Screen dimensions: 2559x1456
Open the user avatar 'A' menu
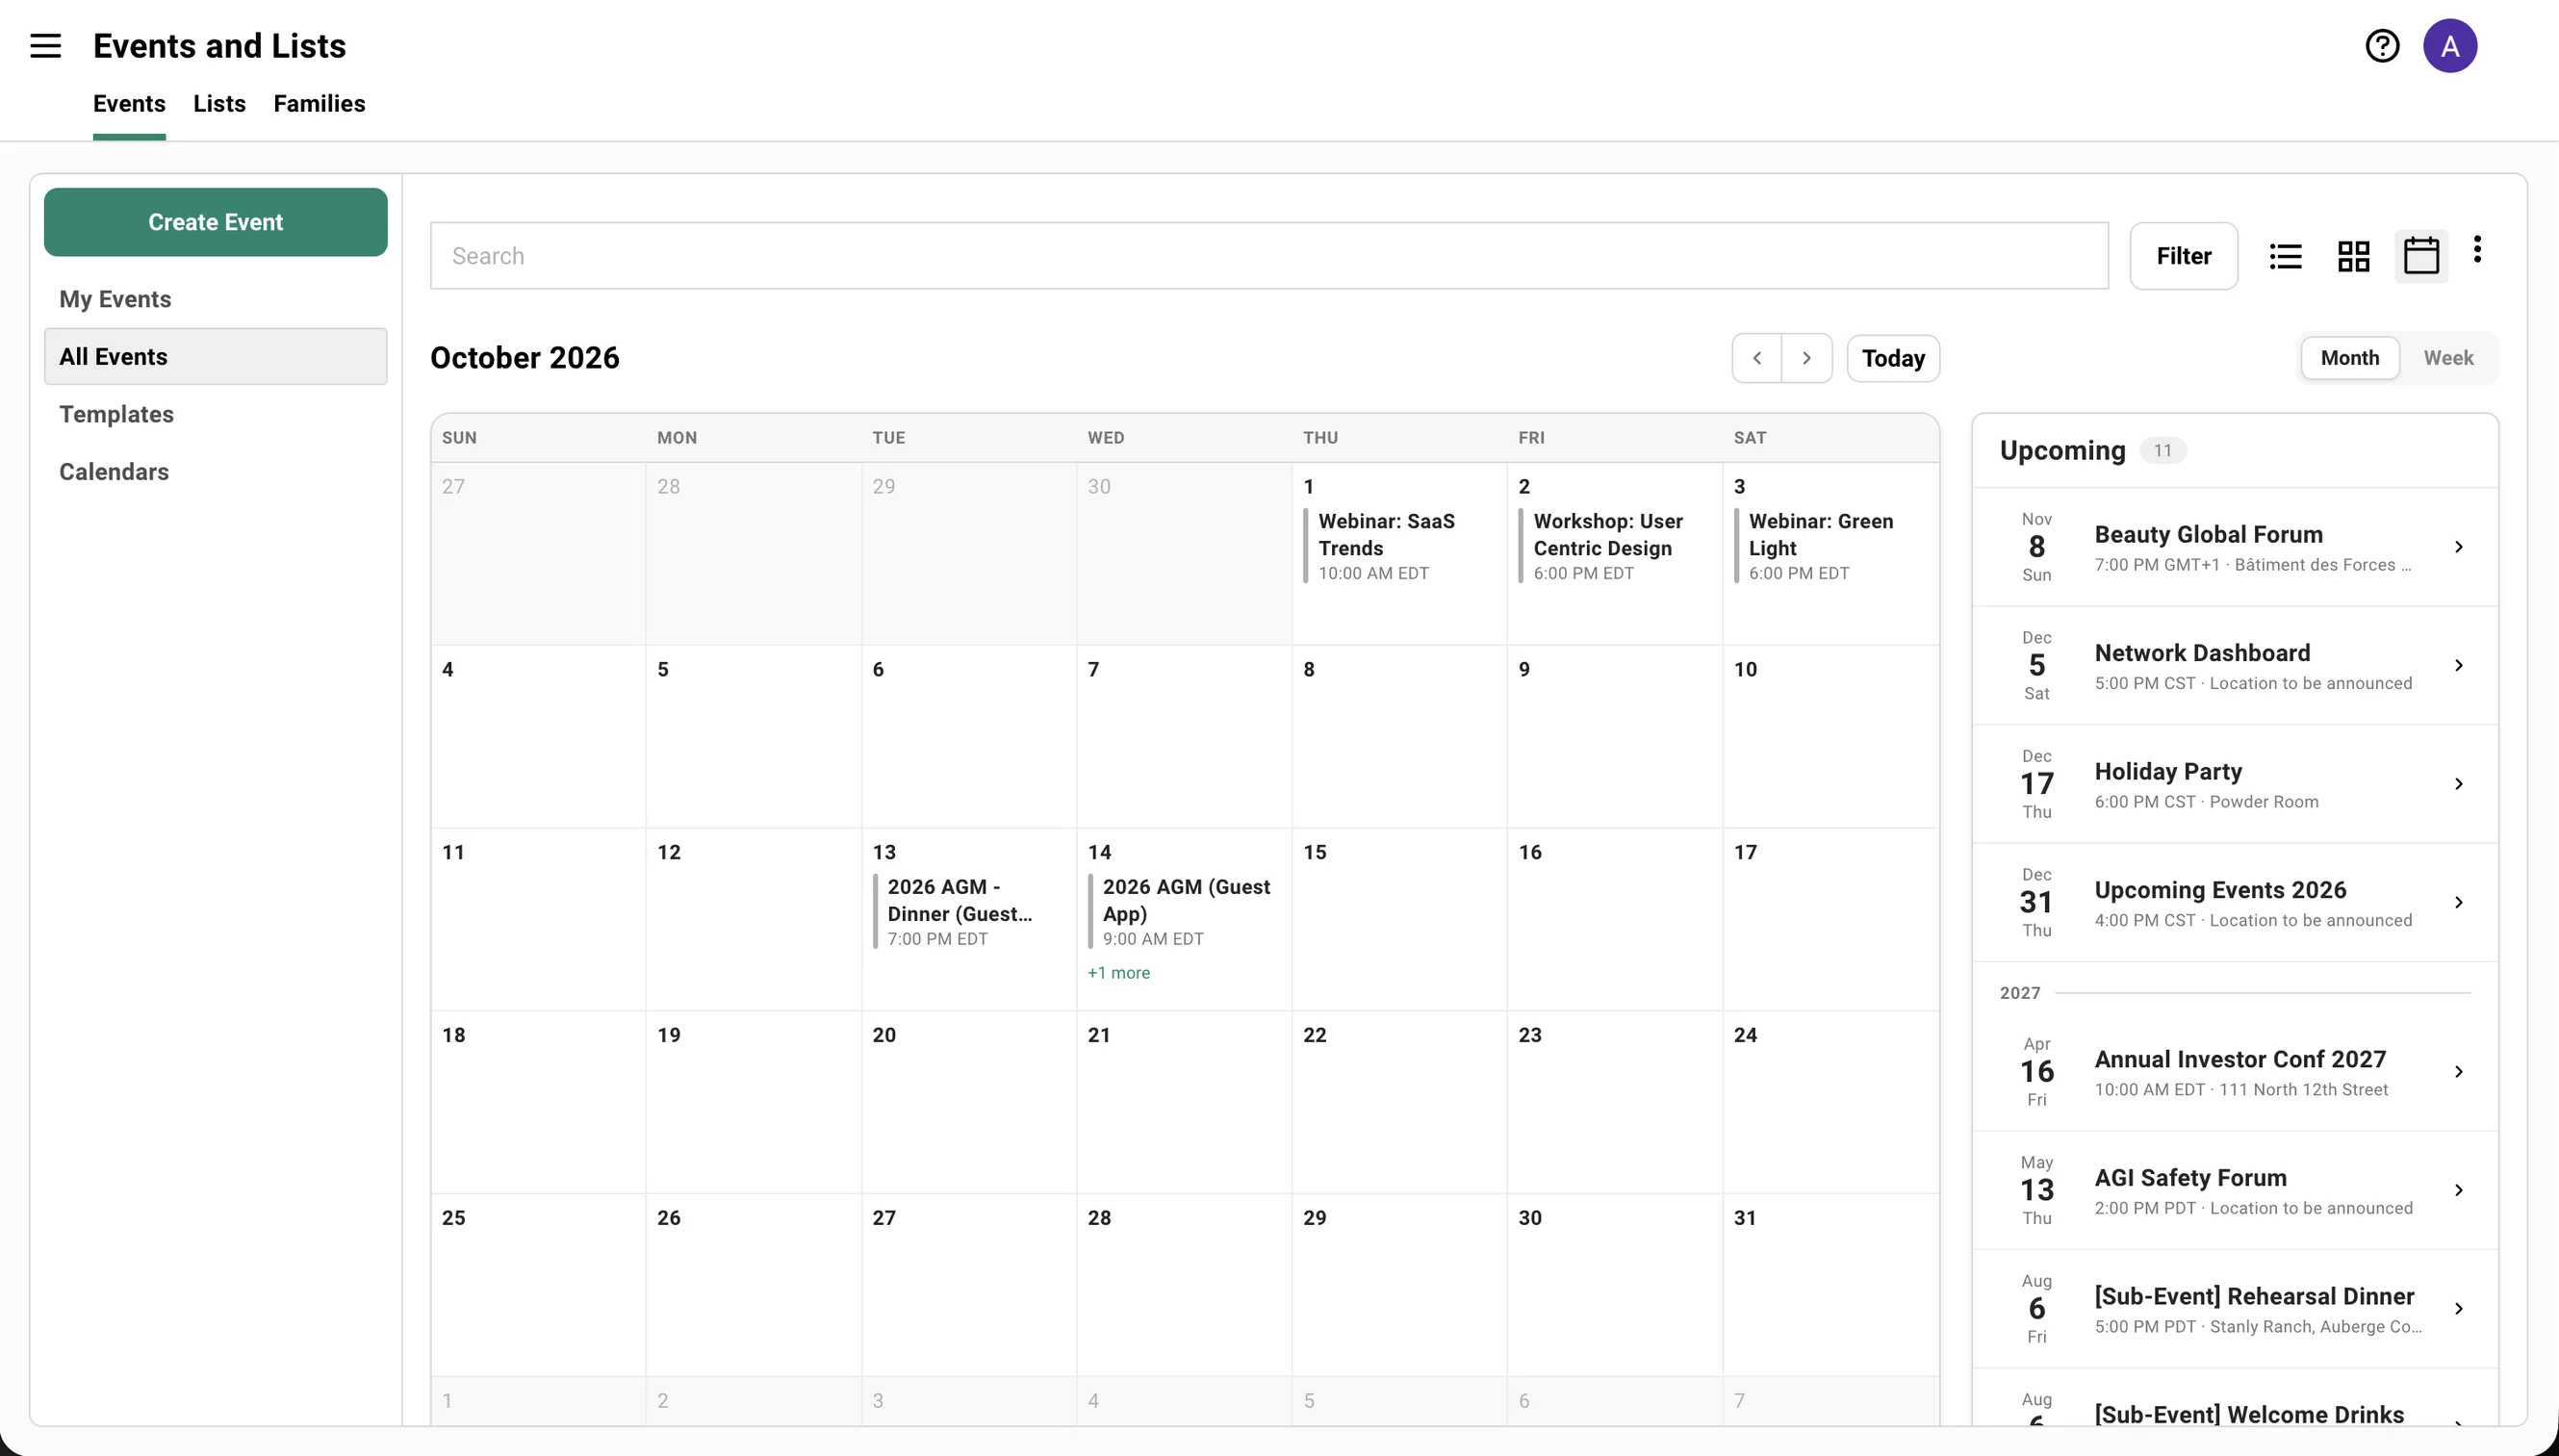pos(2450,46)
